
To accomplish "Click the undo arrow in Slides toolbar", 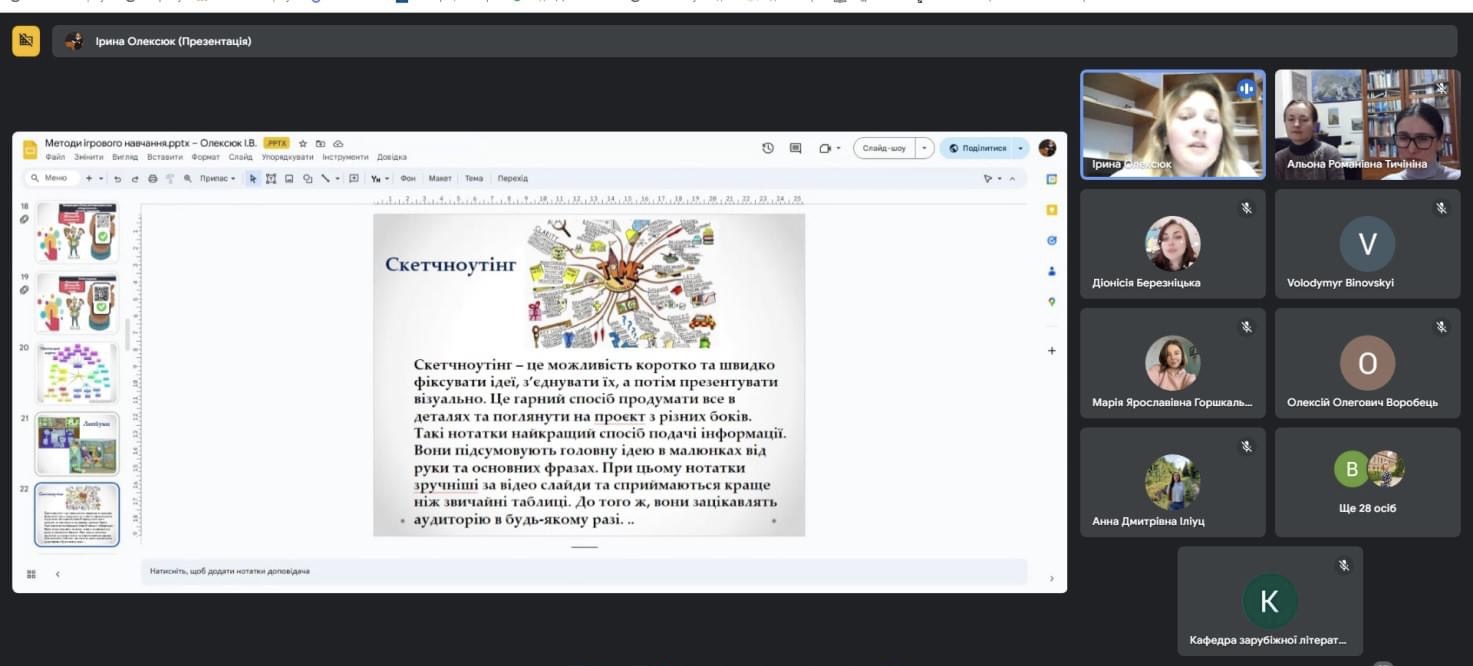I will [117, 179].
